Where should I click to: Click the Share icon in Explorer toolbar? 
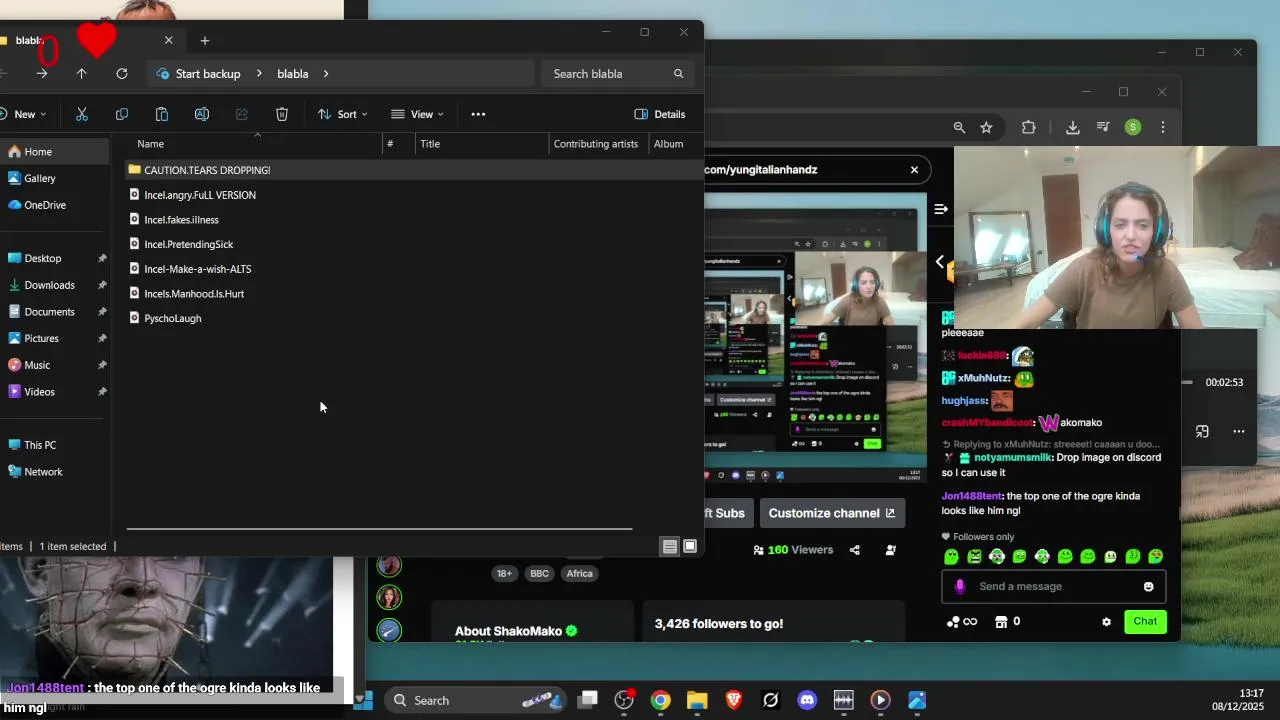click(x=242, y=114)
